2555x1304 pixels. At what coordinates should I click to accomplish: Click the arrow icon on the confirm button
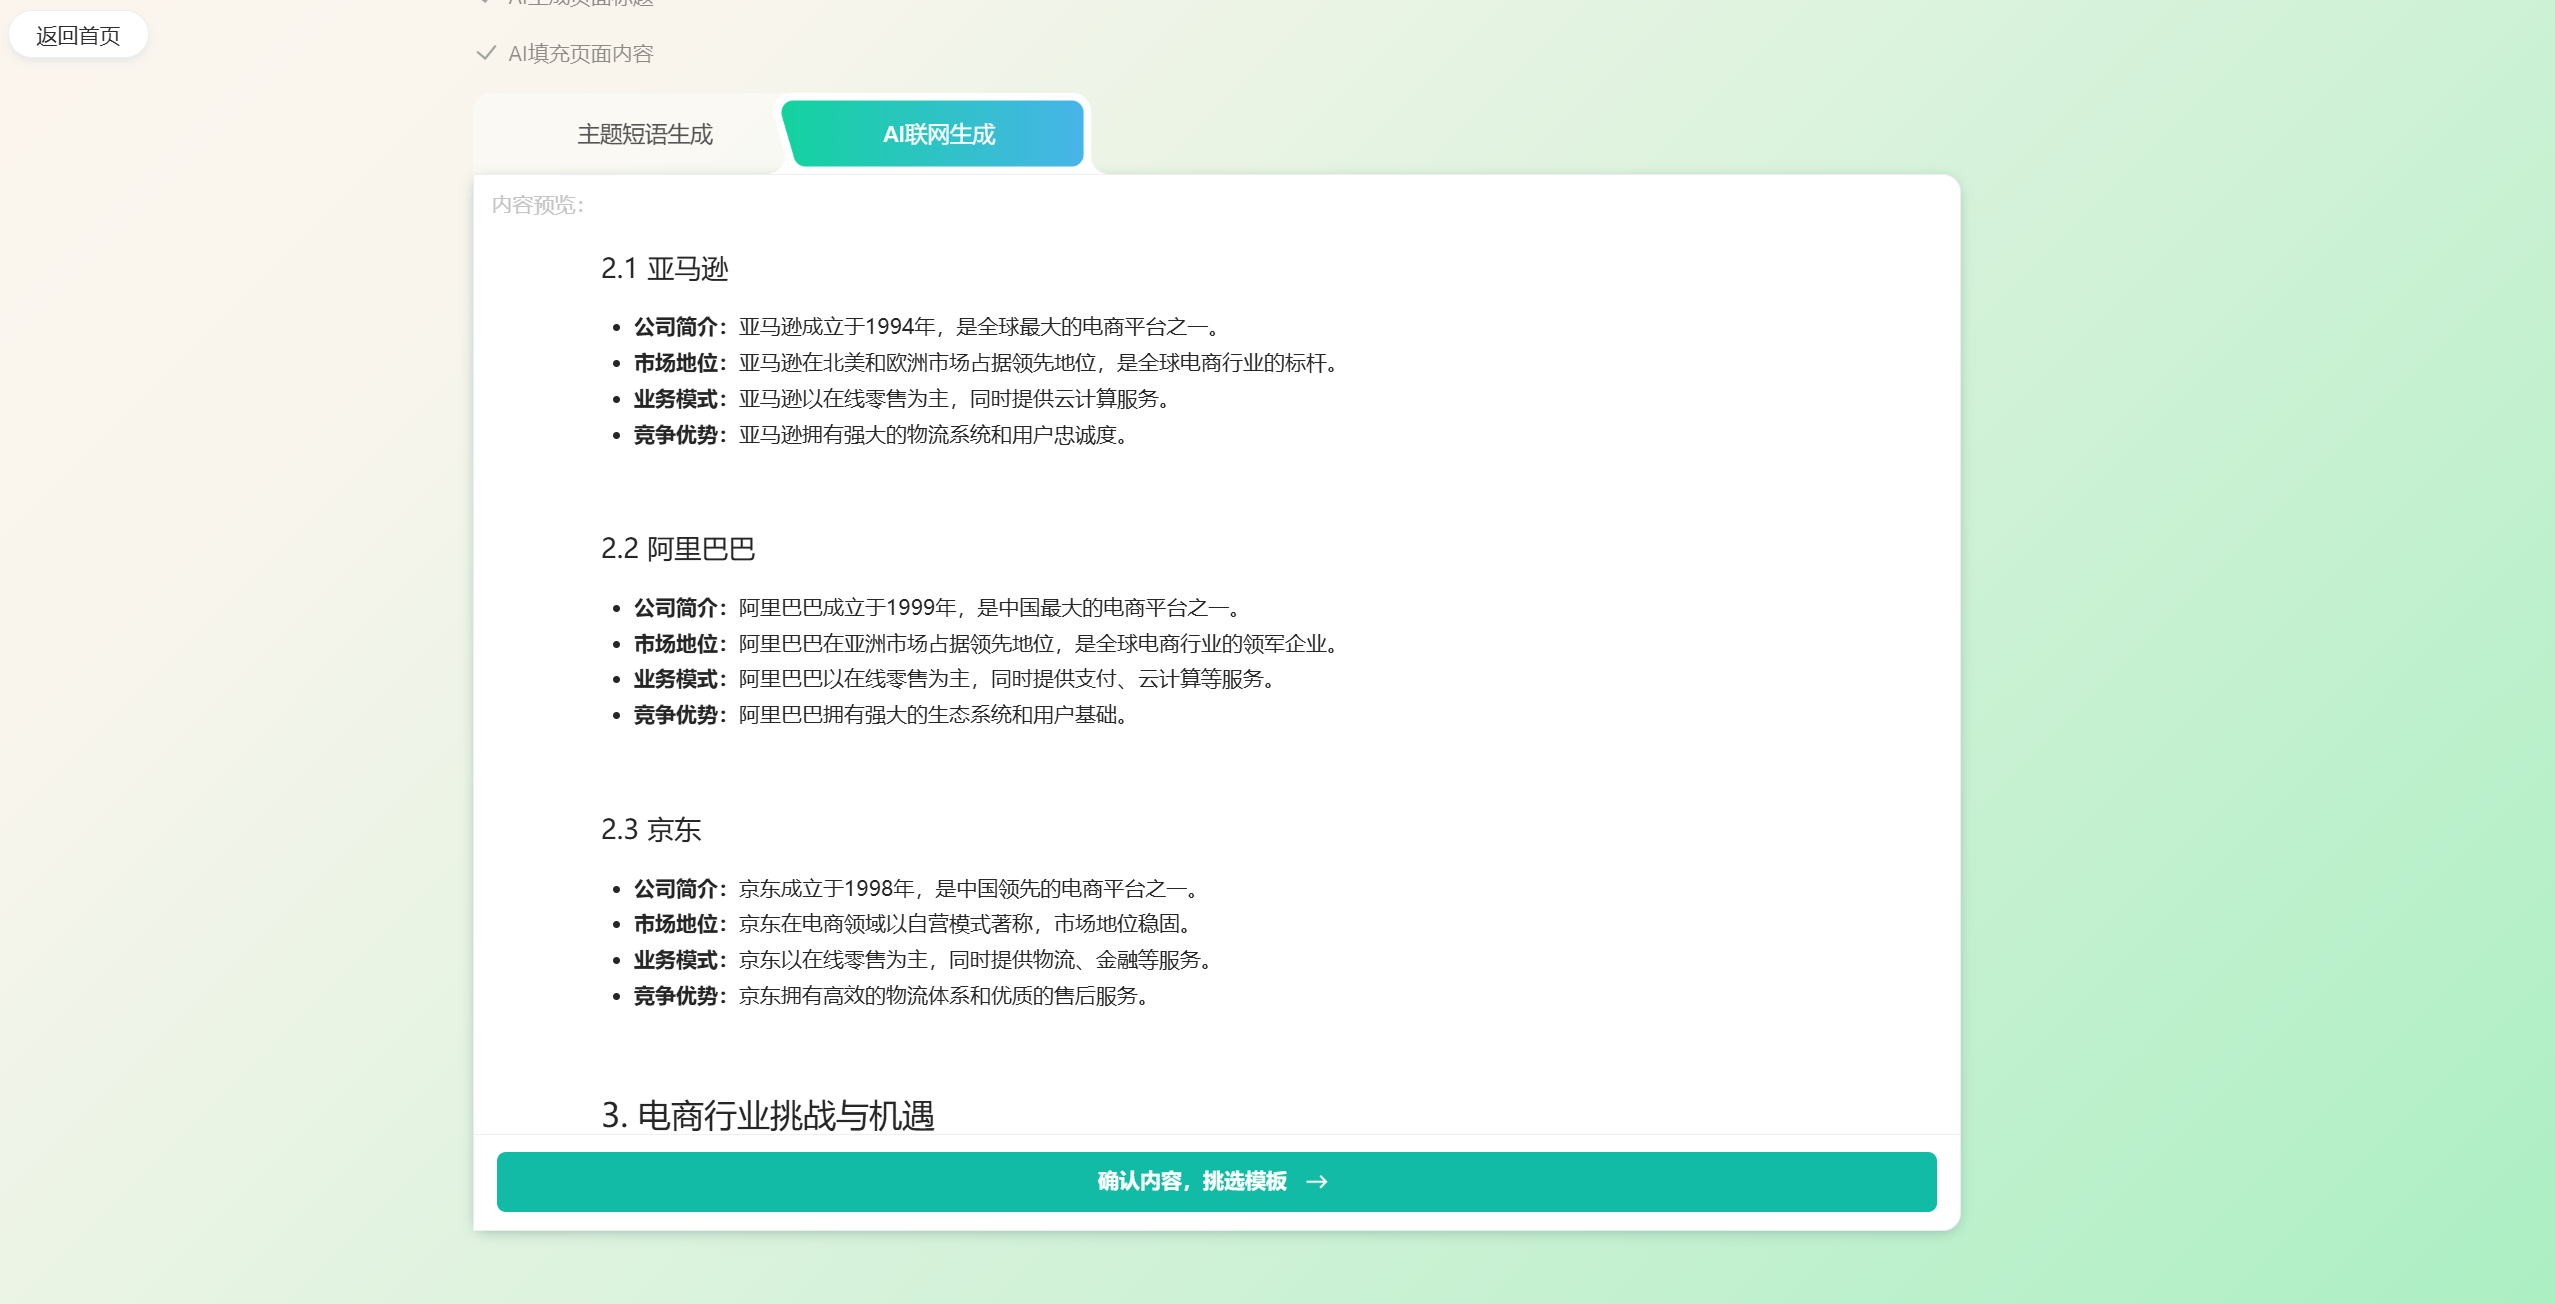pos(1317,1181)
